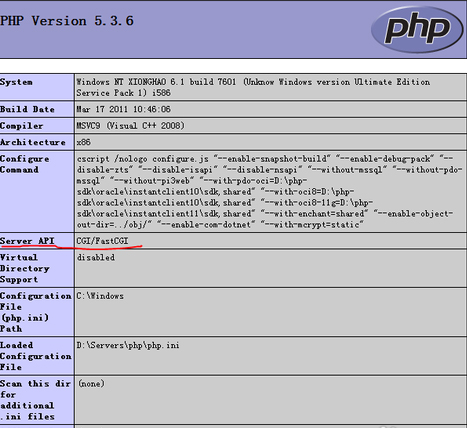The height and width of the screenshot is (428, 467).
Task: Click the CGI/FastCGI value
Action: pos(102,241)
